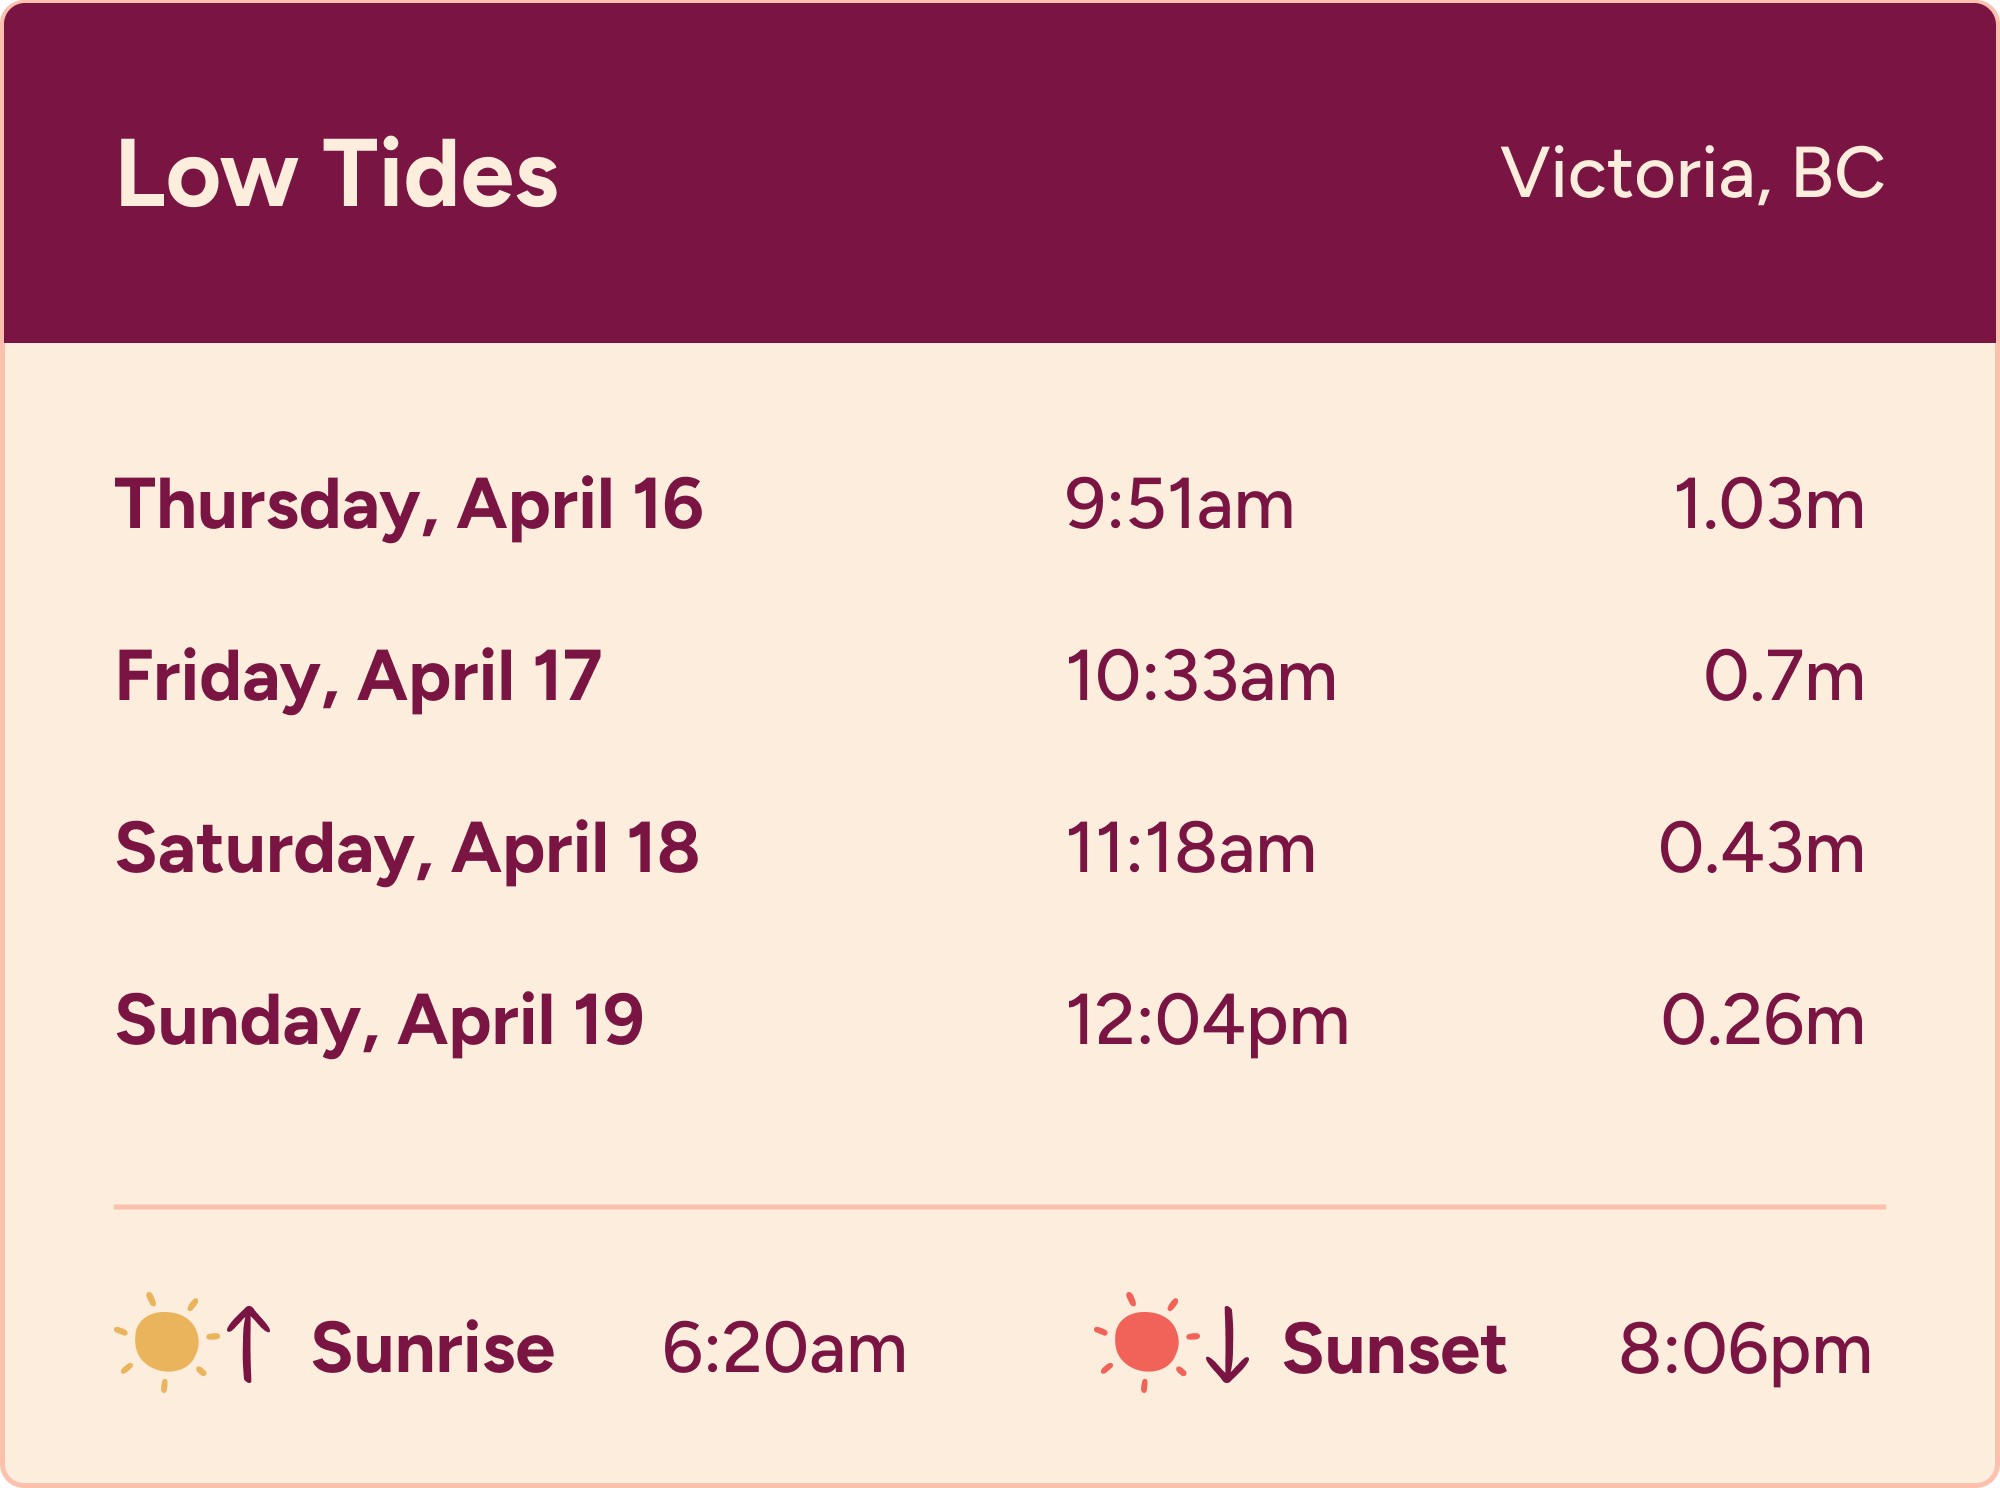This screenshot has width=2000, height=1488.
Task: Click the upward arrow beside Sunrise
Action: click(249, 1344)
